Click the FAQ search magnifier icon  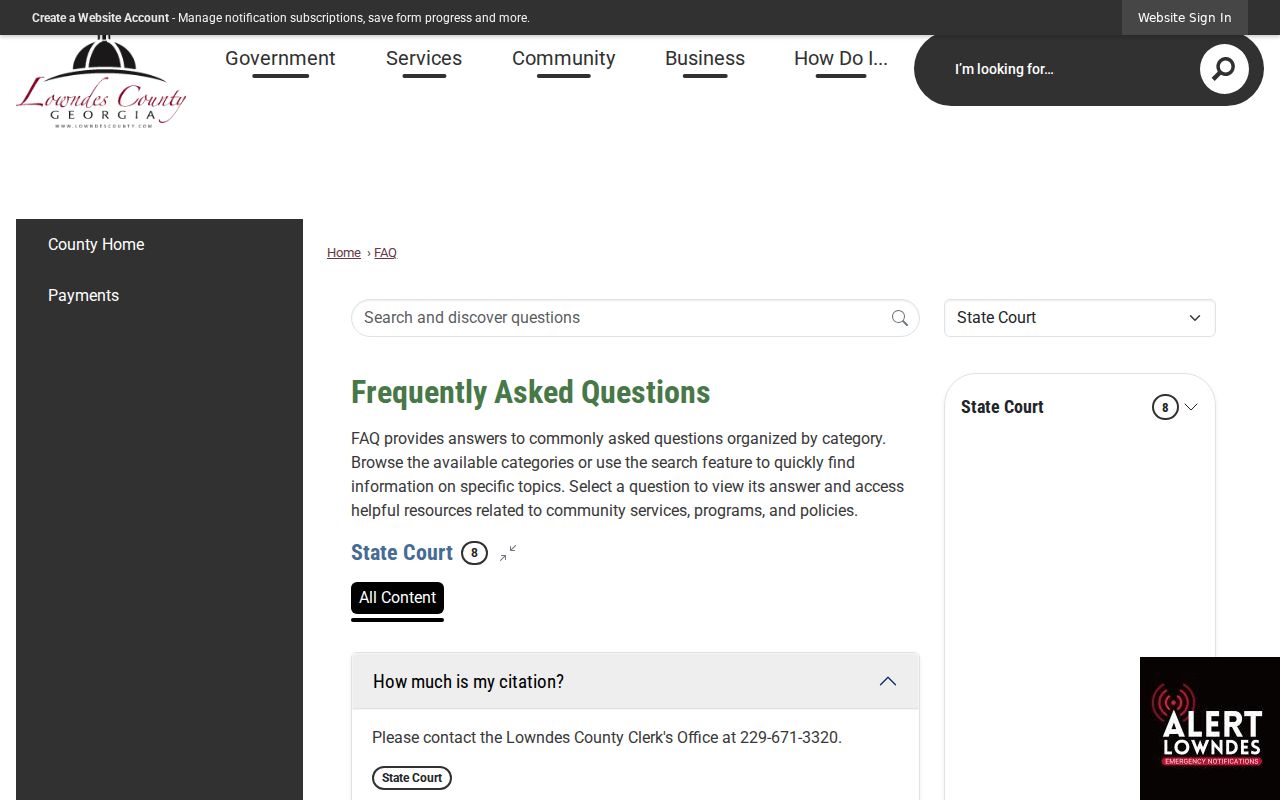click(900, 318)
